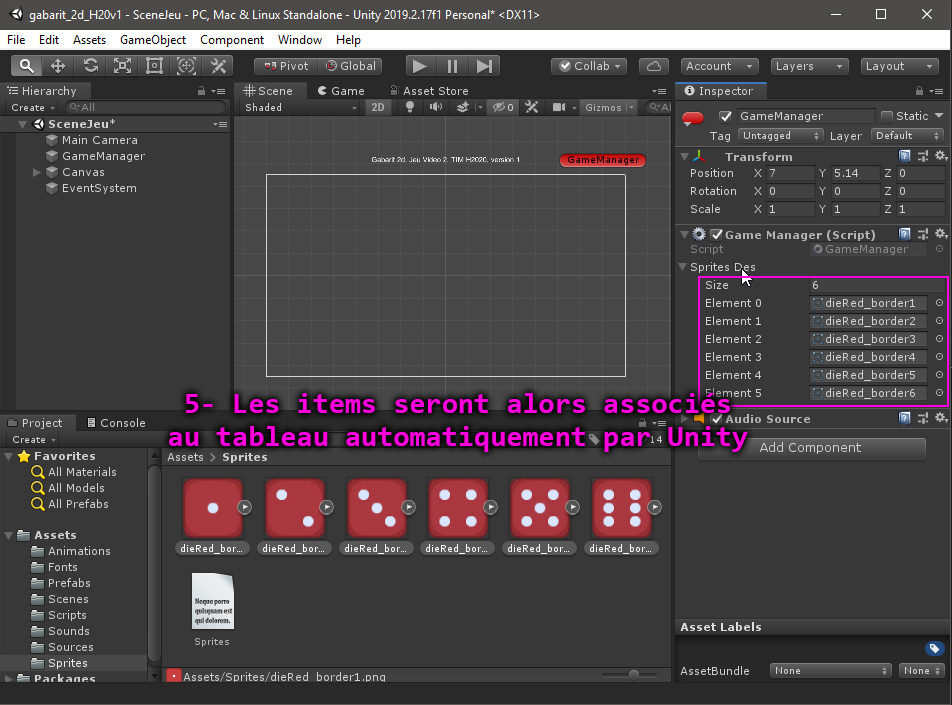952x705 pixels.
Task: Select the Rotate tool
Action: pyautogui.click(x=90, y=66)
